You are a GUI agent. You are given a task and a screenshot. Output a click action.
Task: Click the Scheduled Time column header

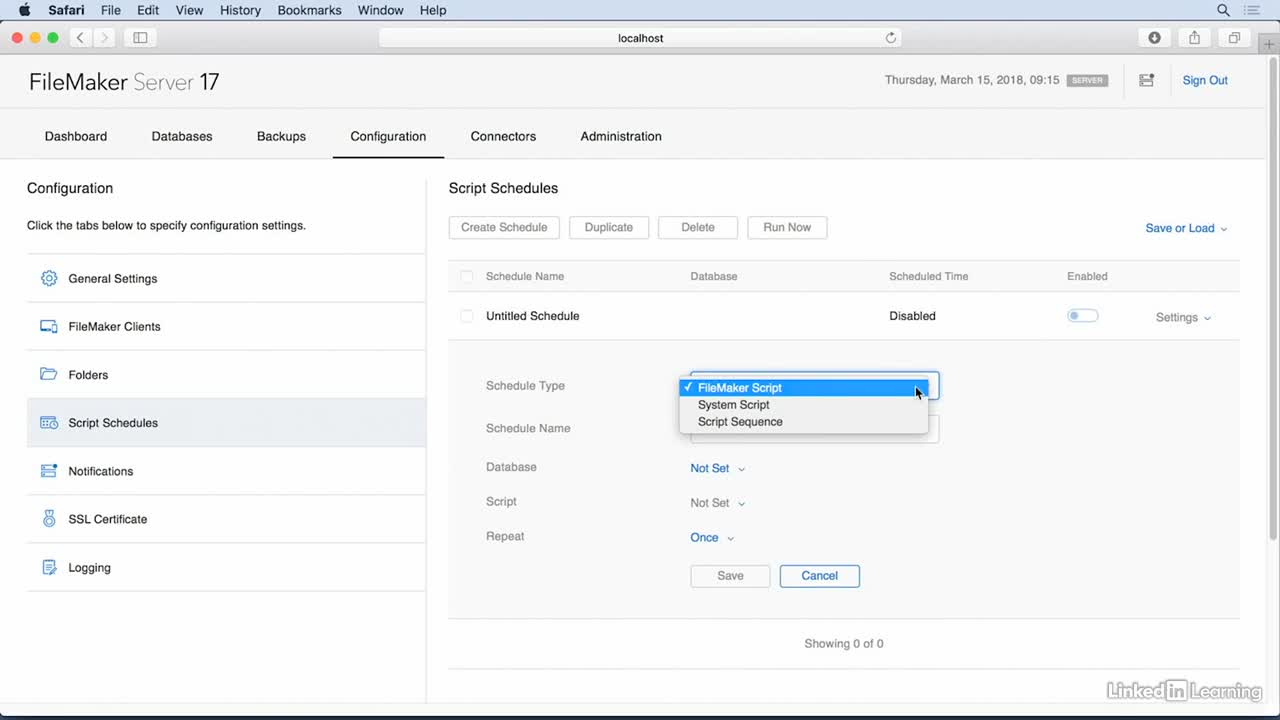coord(928,276)
